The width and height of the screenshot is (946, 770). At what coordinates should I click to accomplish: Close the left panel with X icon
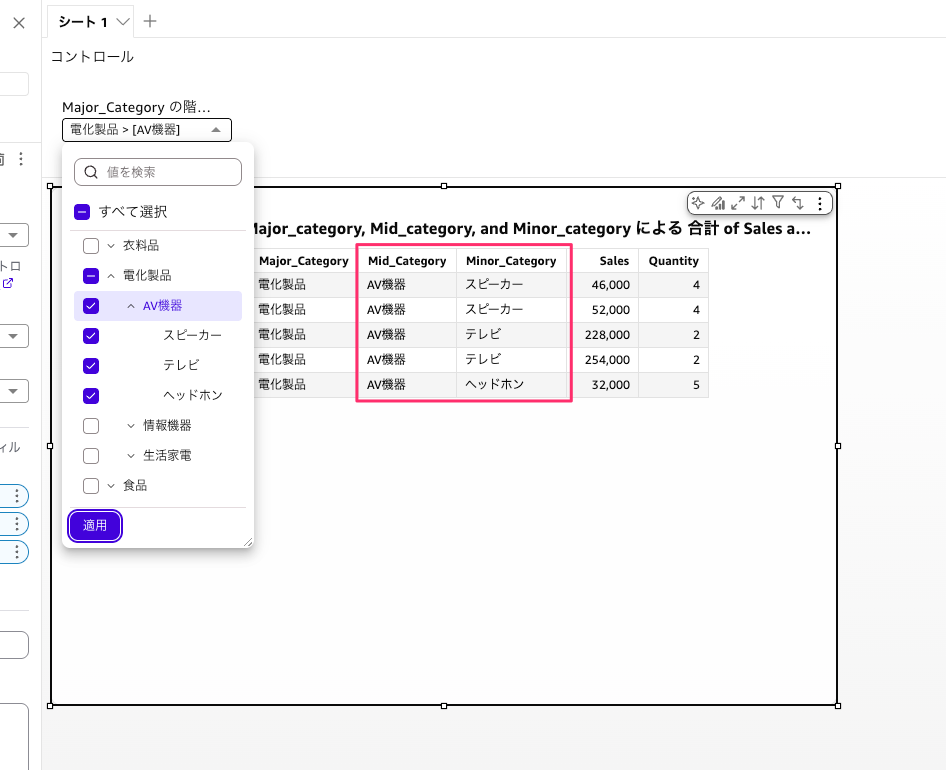tap(19, 23)
